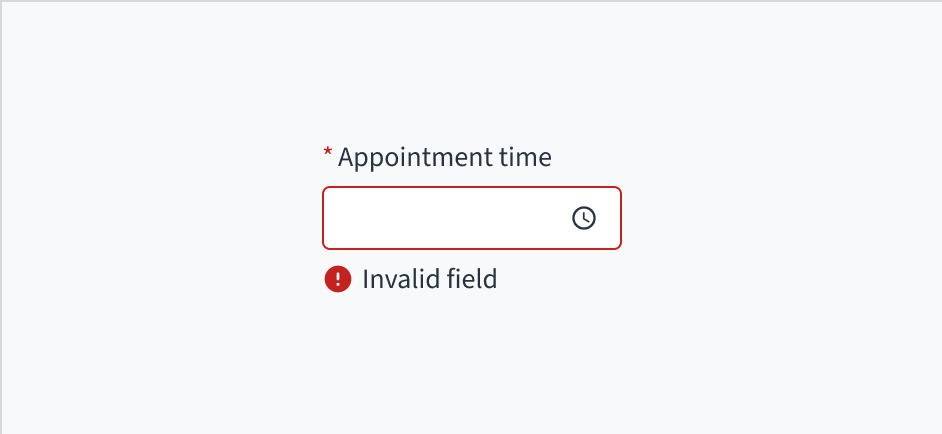The image size is (942, 434).
Task: Click the alert icon beside Invalid field
Action: click(x=338, y=279)
